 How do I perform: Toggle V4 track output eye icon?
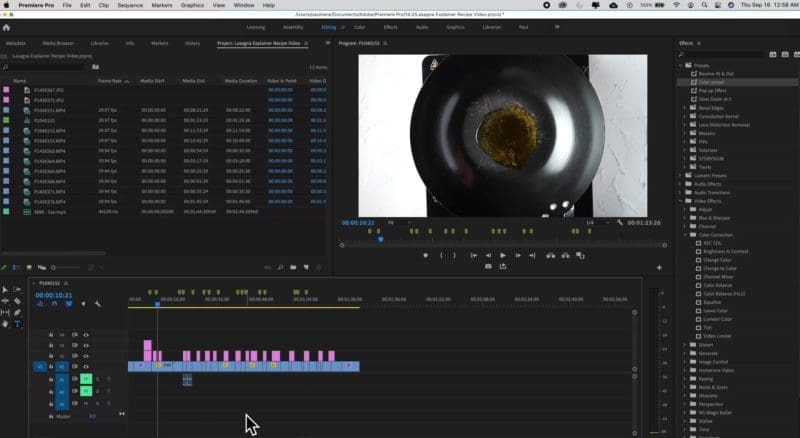coord(86,335)
